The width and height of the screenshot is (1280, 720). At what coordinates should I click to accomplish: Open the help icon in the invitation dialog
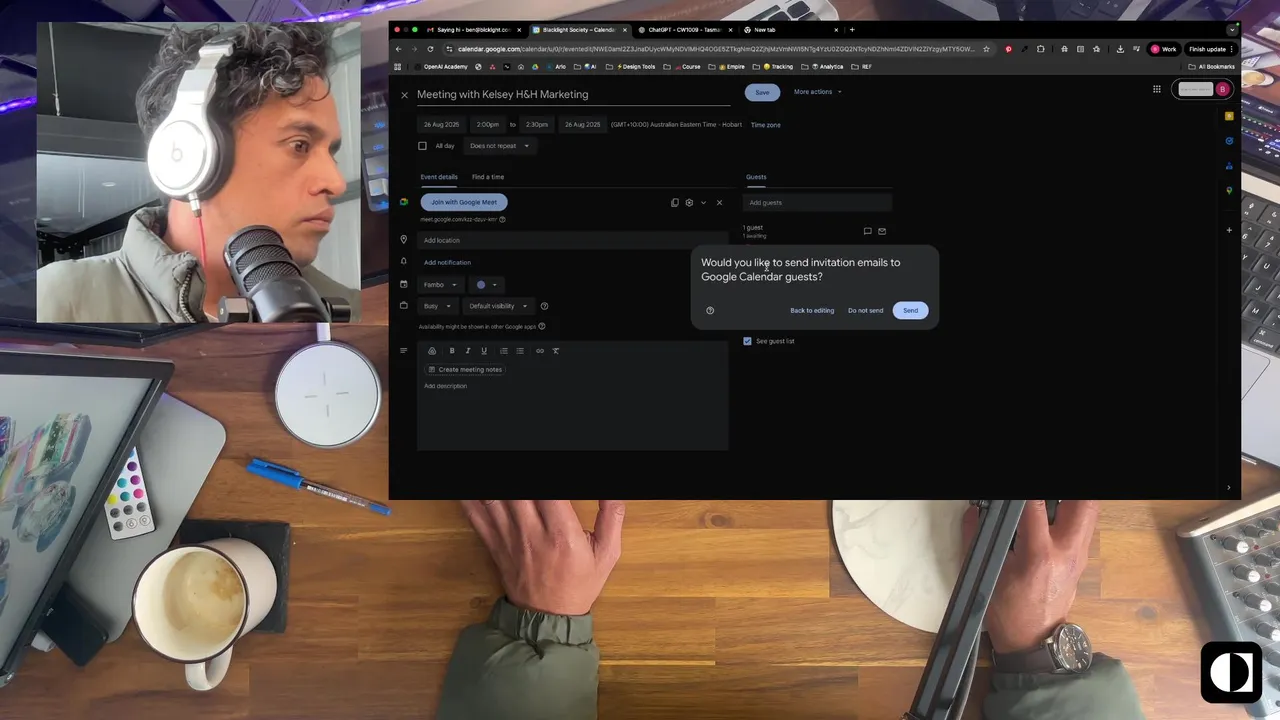(710, 310)
